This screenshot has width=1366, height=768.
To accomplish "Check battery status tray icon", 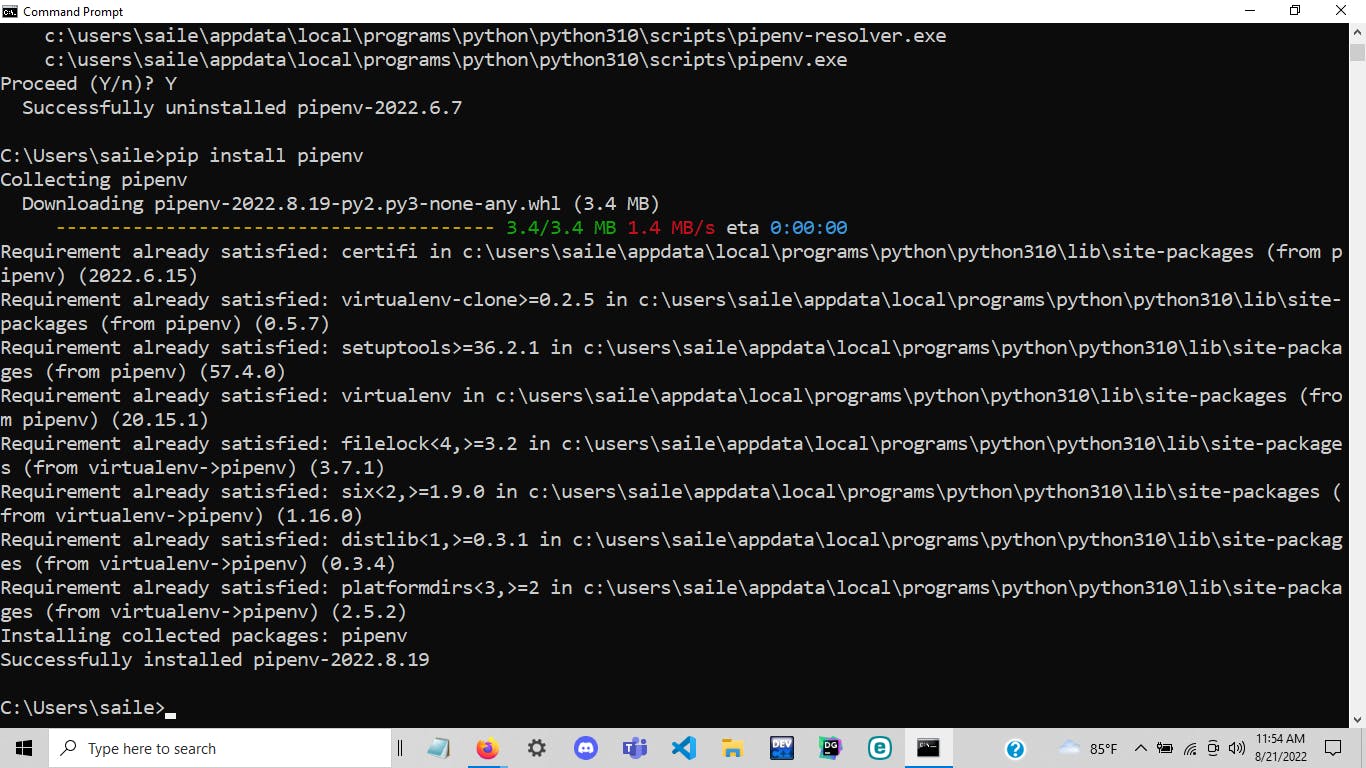I will (1165, 748).
